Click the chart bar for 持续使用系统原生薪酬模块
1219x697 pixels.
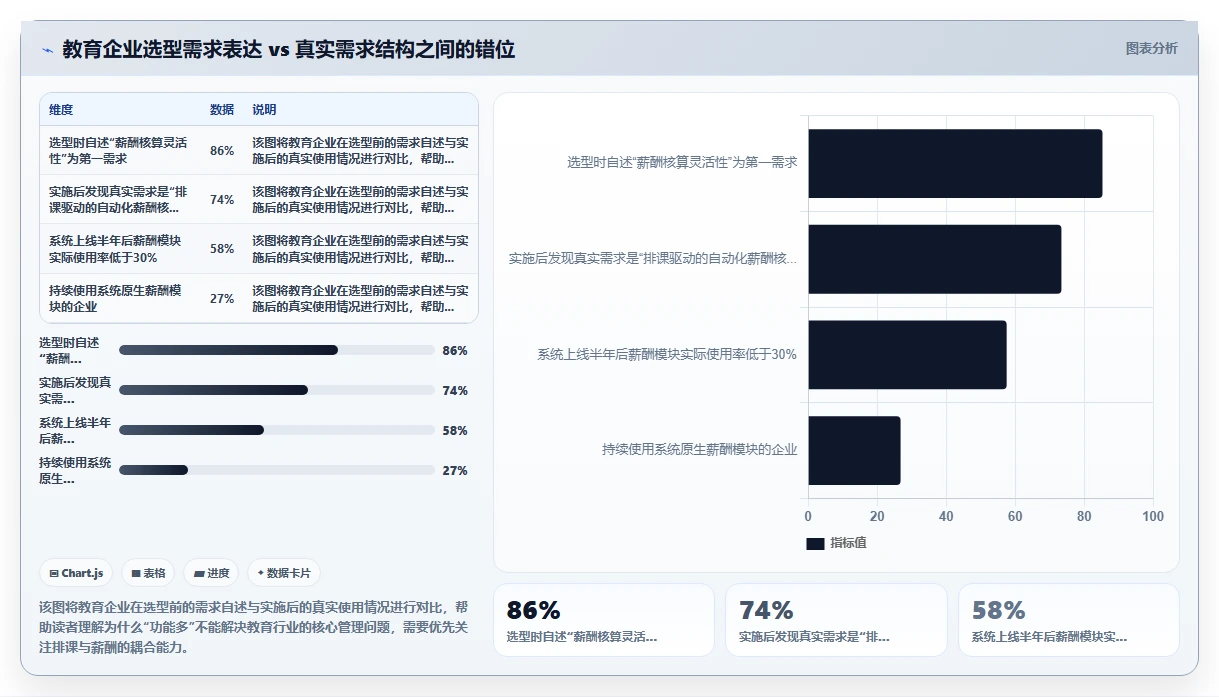click(854, 451)
